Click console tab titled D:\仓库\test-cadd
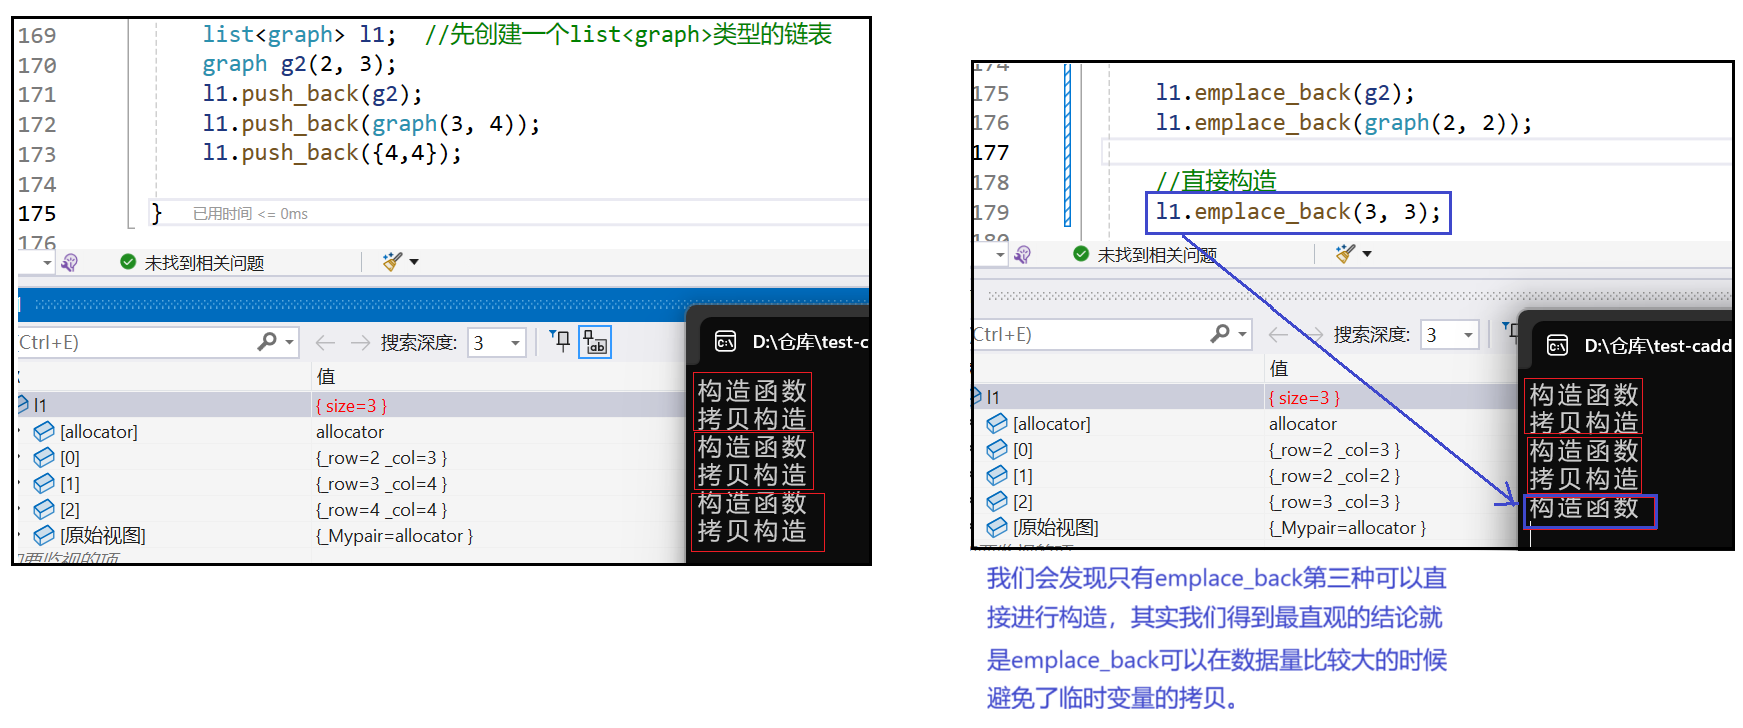Viewport: 1743px width, 728px height. click(x=1633, y=346)
